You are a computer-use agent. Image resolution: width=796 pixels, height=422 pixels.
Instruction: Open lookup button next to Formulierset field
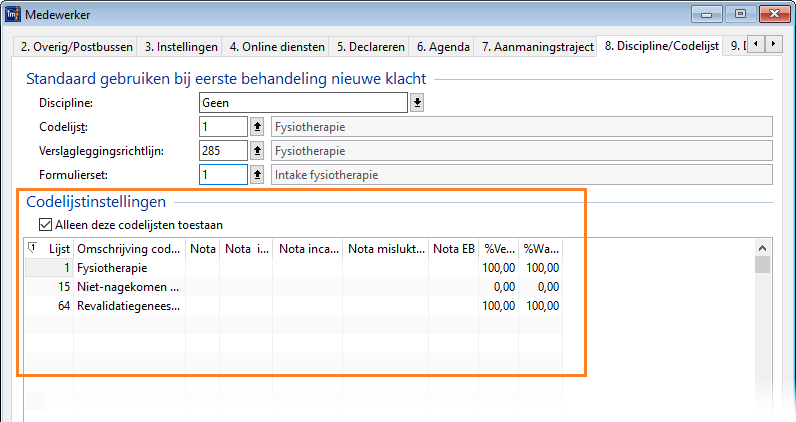(x=257, y=175)
